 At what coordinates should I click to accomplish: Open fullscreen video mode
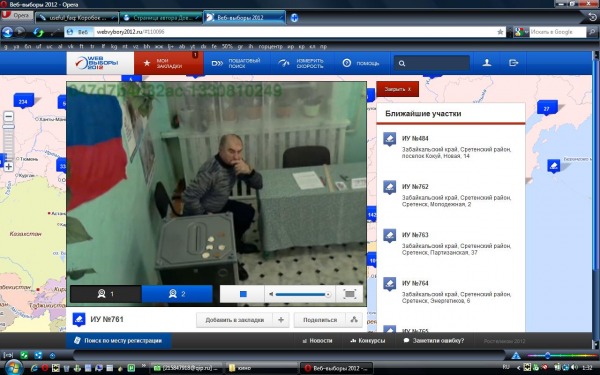[349, 294]
